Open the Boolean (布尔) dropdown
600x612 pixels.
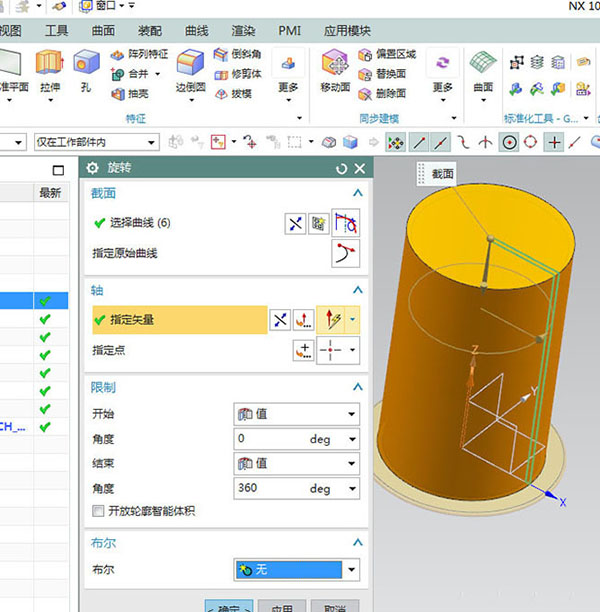297,569
